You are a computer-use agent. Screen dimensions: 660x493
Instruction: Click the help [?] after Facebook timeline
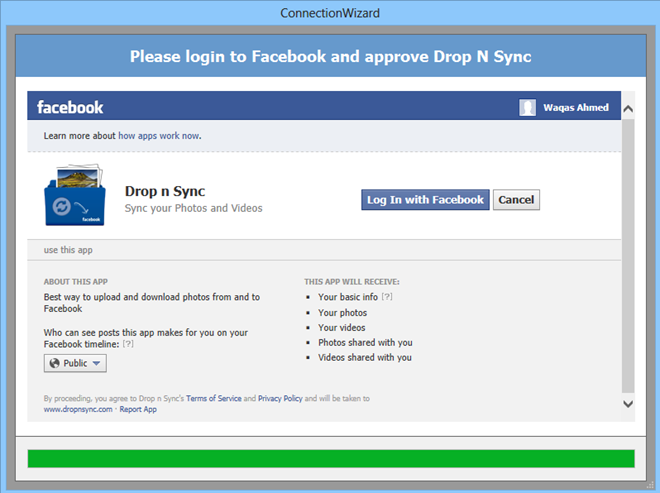(x=128, y=344)
